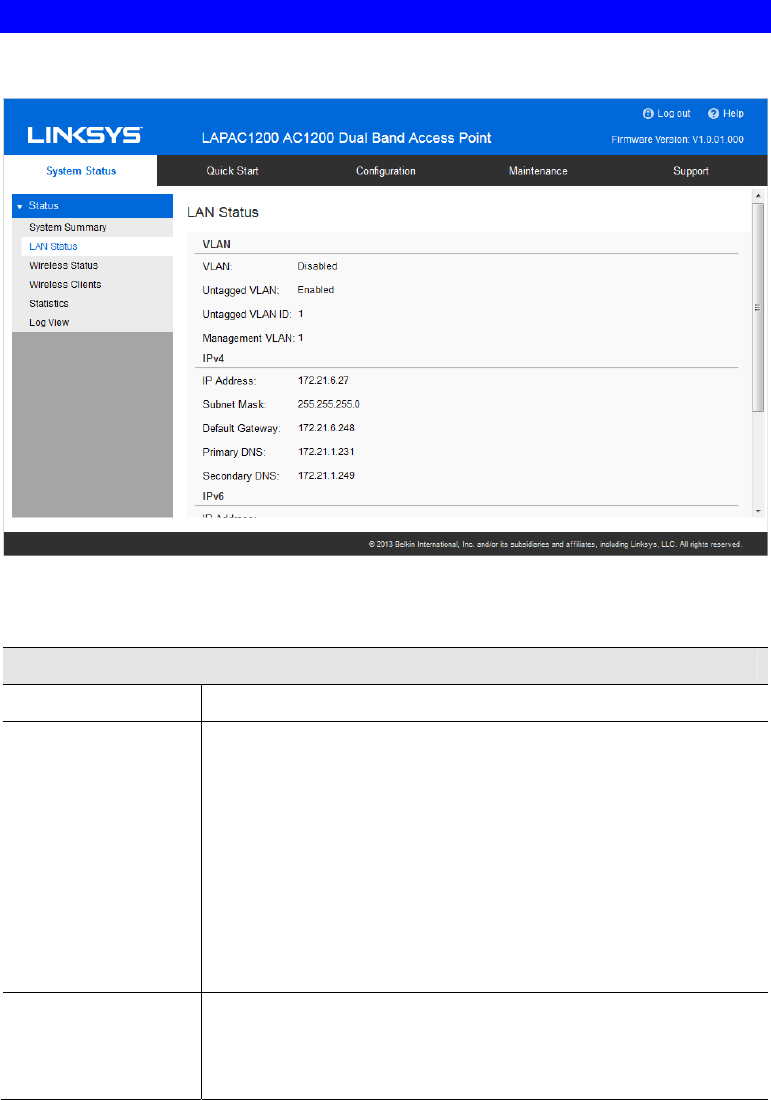Click the IPv4 section heading
The image size is (771, 1100).
[213, 358]
